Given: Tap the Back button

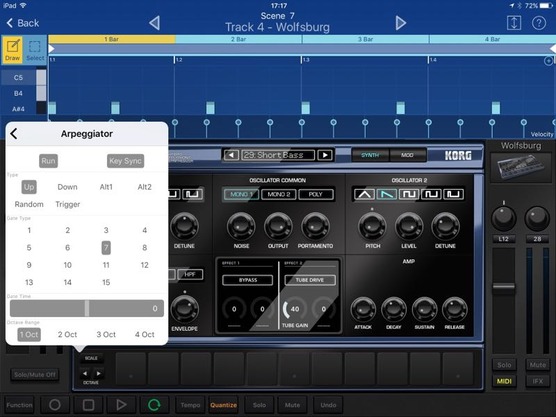Looking at the screenshot, I should [23, 23].
